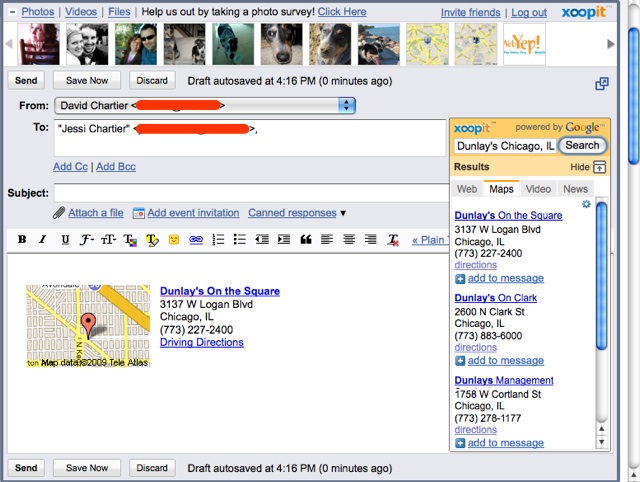The height and width of the screenshot is (482, 640).
Task: Click the Xoopit search query field
Action: point(505,146)
